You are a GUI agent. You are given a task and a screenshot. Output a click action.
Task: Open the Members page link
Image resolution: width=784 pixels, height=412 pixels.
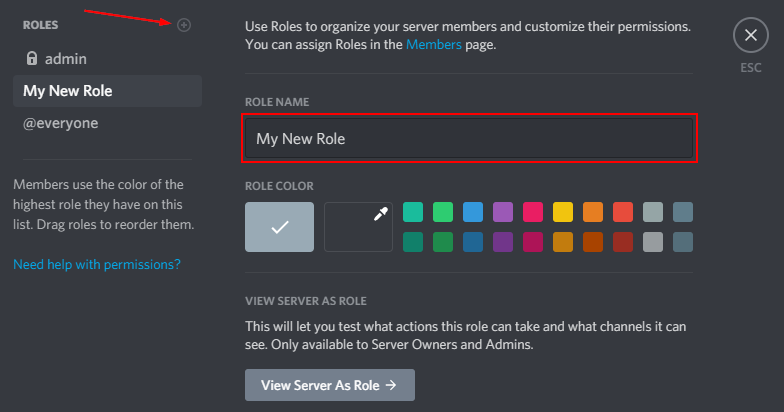434,44
